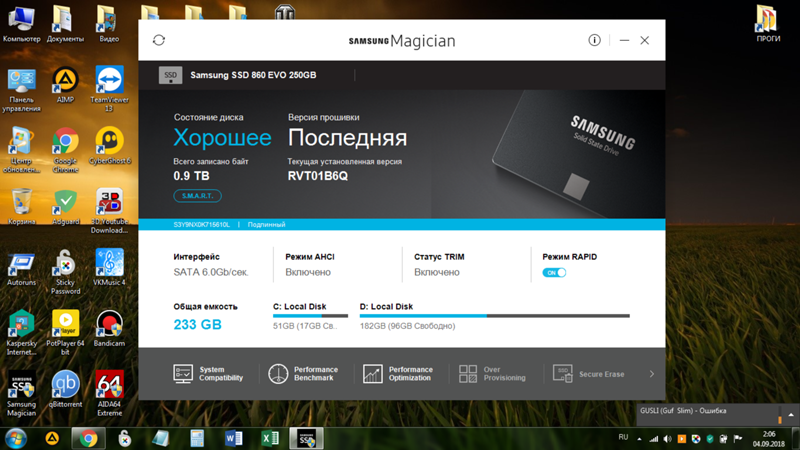
Task: Click the C: Local Disk usage bar
Action: coord(310,316)
